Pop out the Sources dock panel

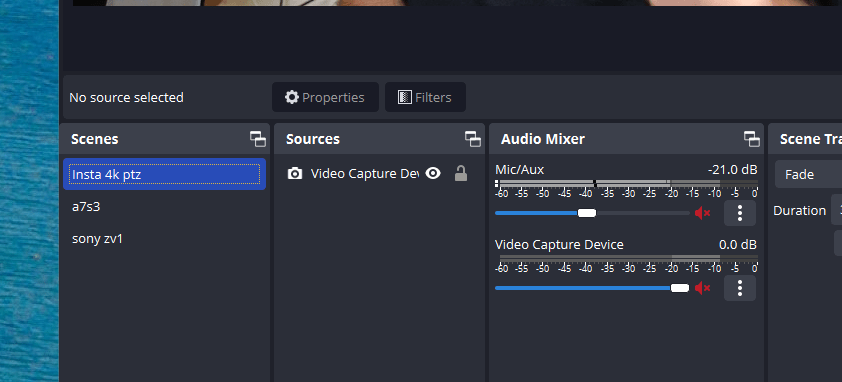(x=473, y=139)
